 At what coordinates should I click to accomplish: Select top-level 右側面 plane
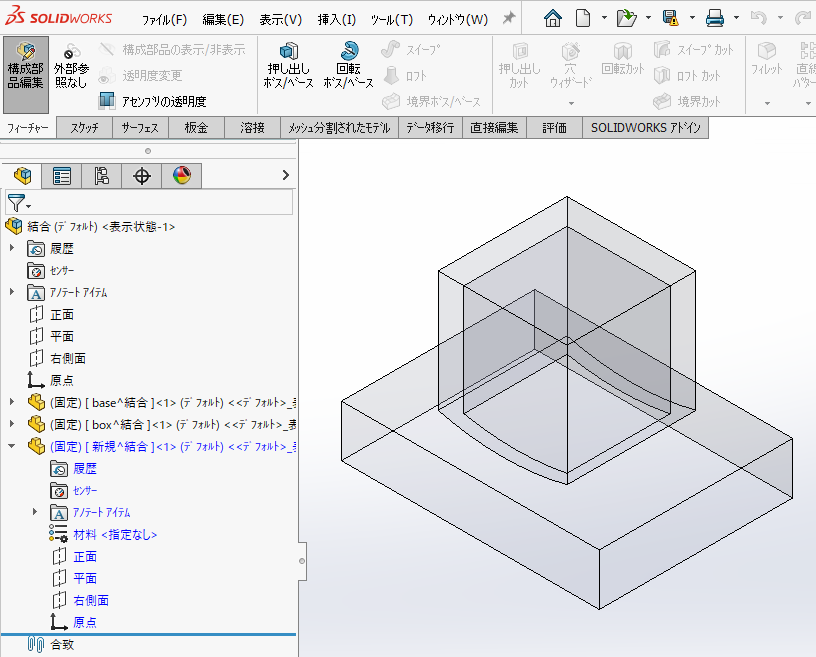click(57, 358)
